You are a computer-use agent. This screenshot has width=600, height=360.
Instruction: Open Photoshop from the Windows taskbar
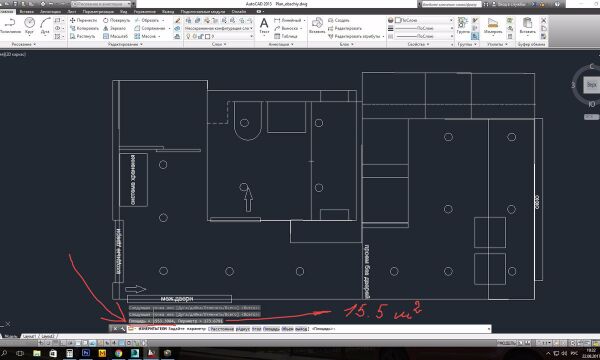(x=85, y=353)
